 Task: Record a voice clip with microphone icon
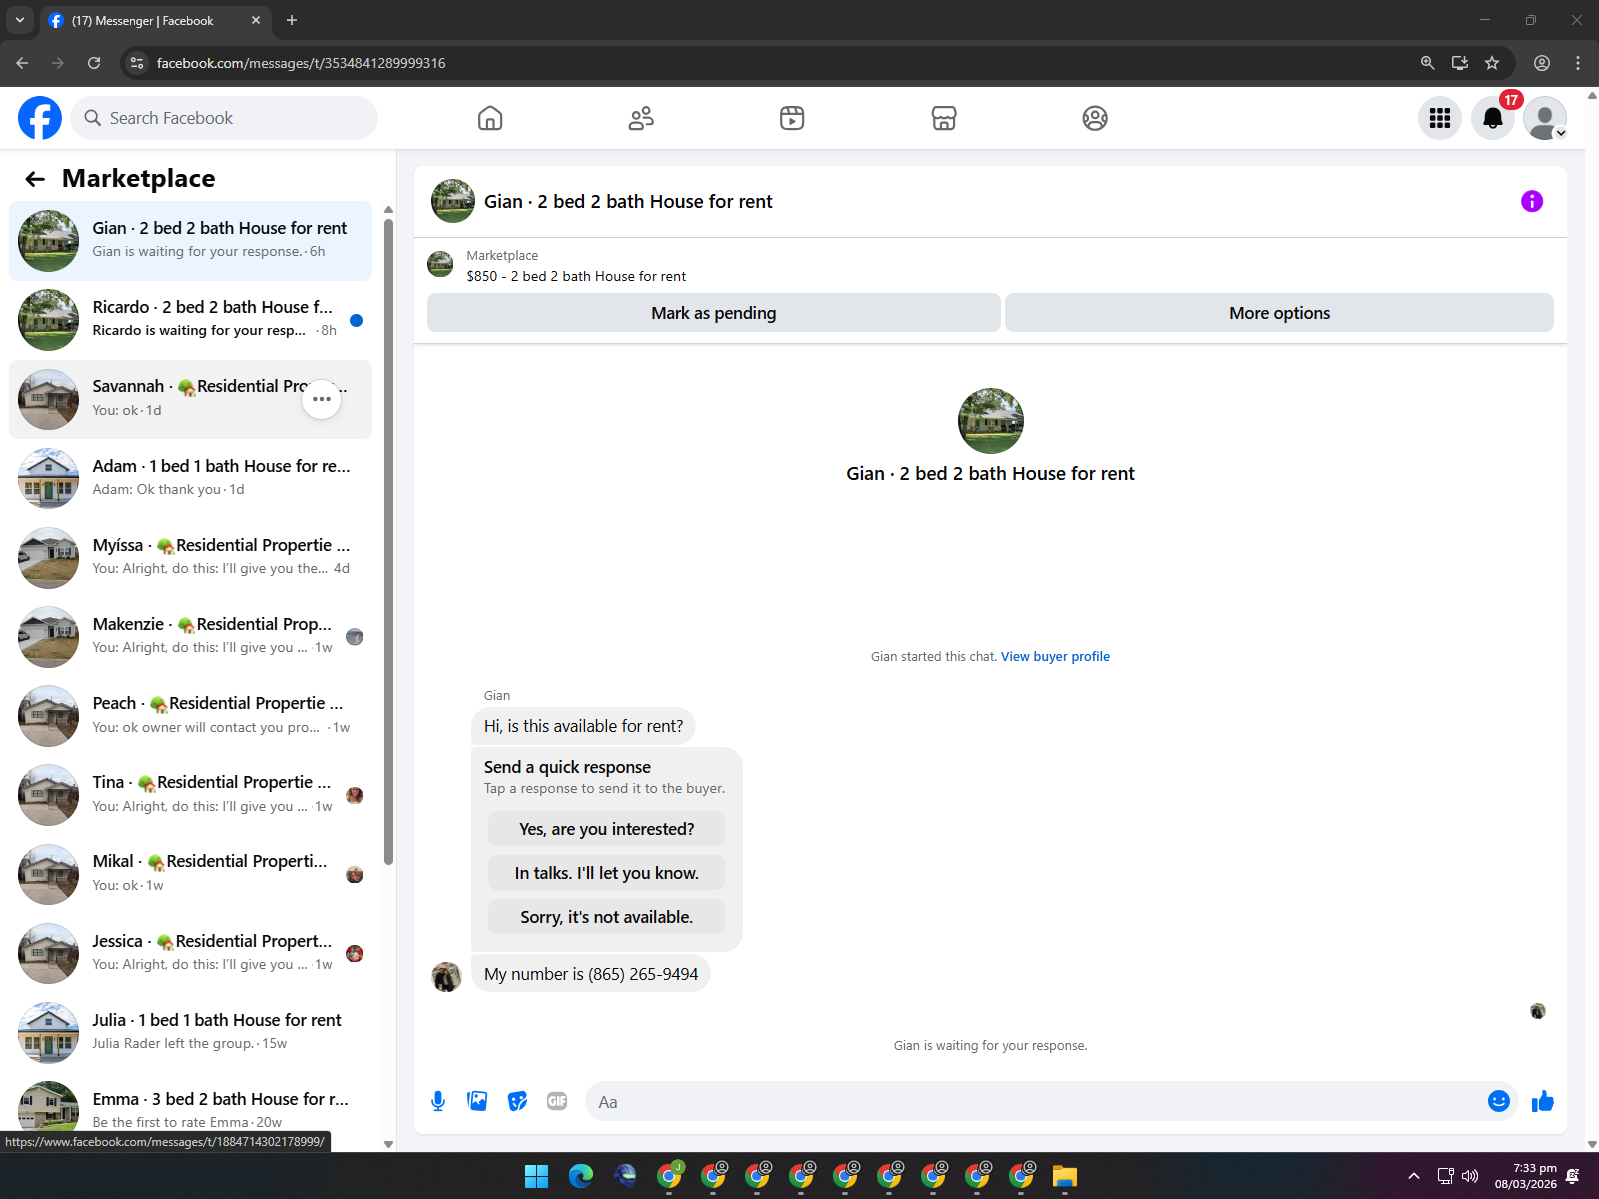(438, 1101)
